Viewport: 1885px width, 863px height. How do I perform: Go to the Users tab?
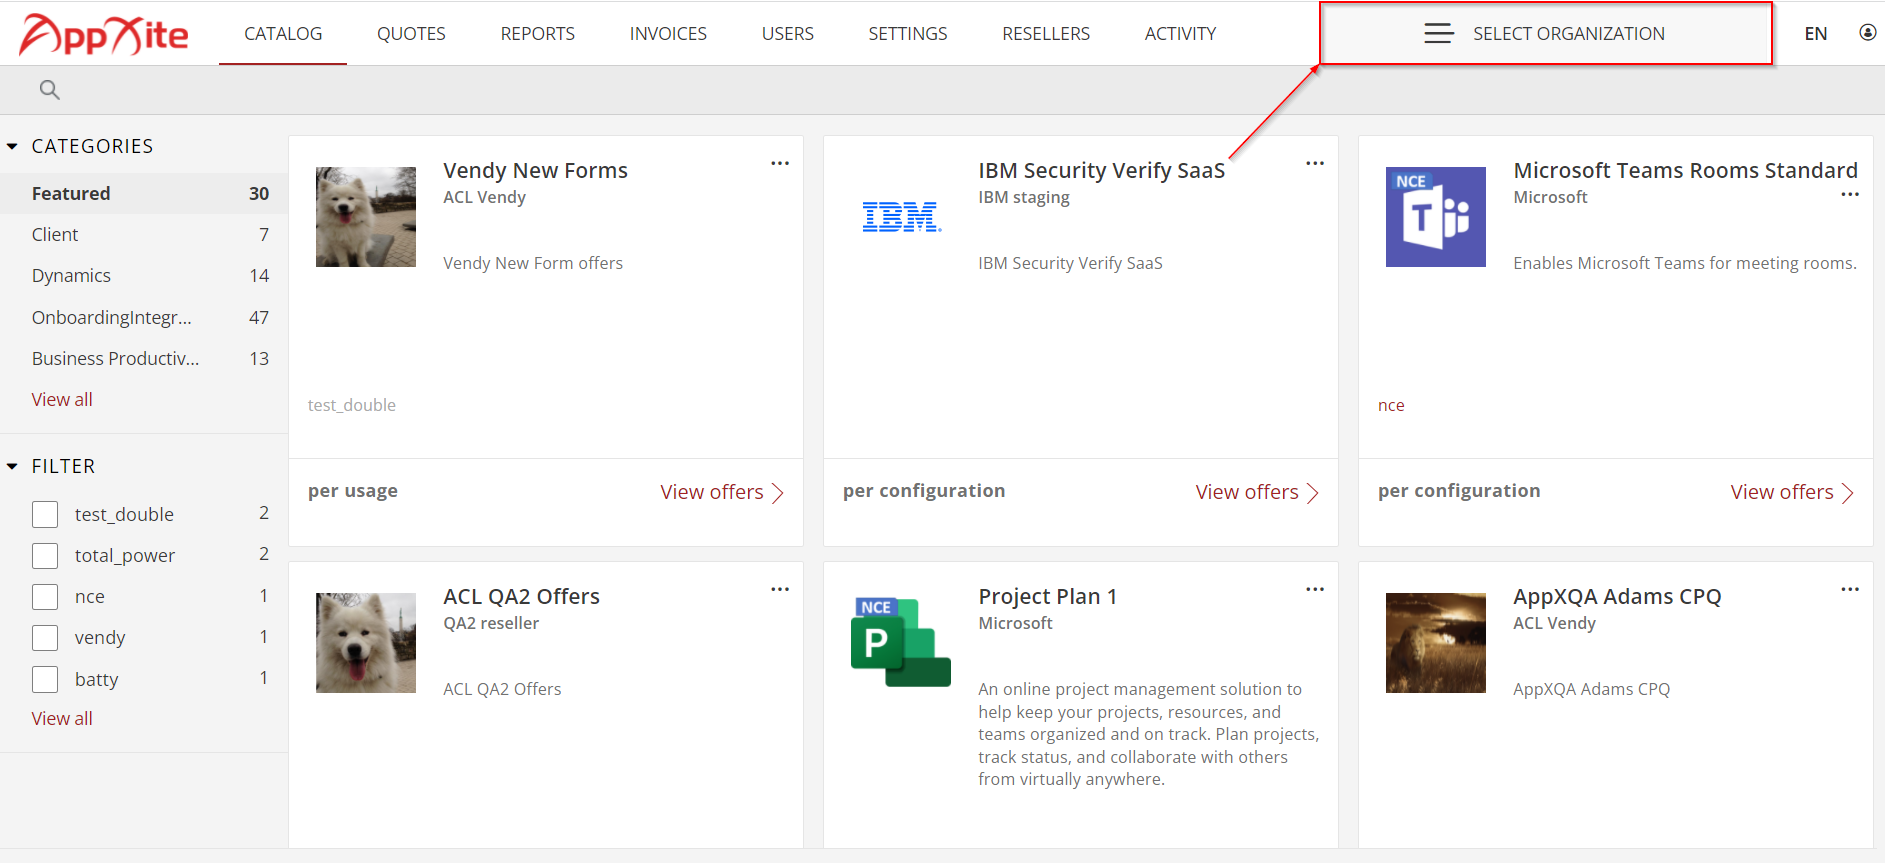pos(788,34)
